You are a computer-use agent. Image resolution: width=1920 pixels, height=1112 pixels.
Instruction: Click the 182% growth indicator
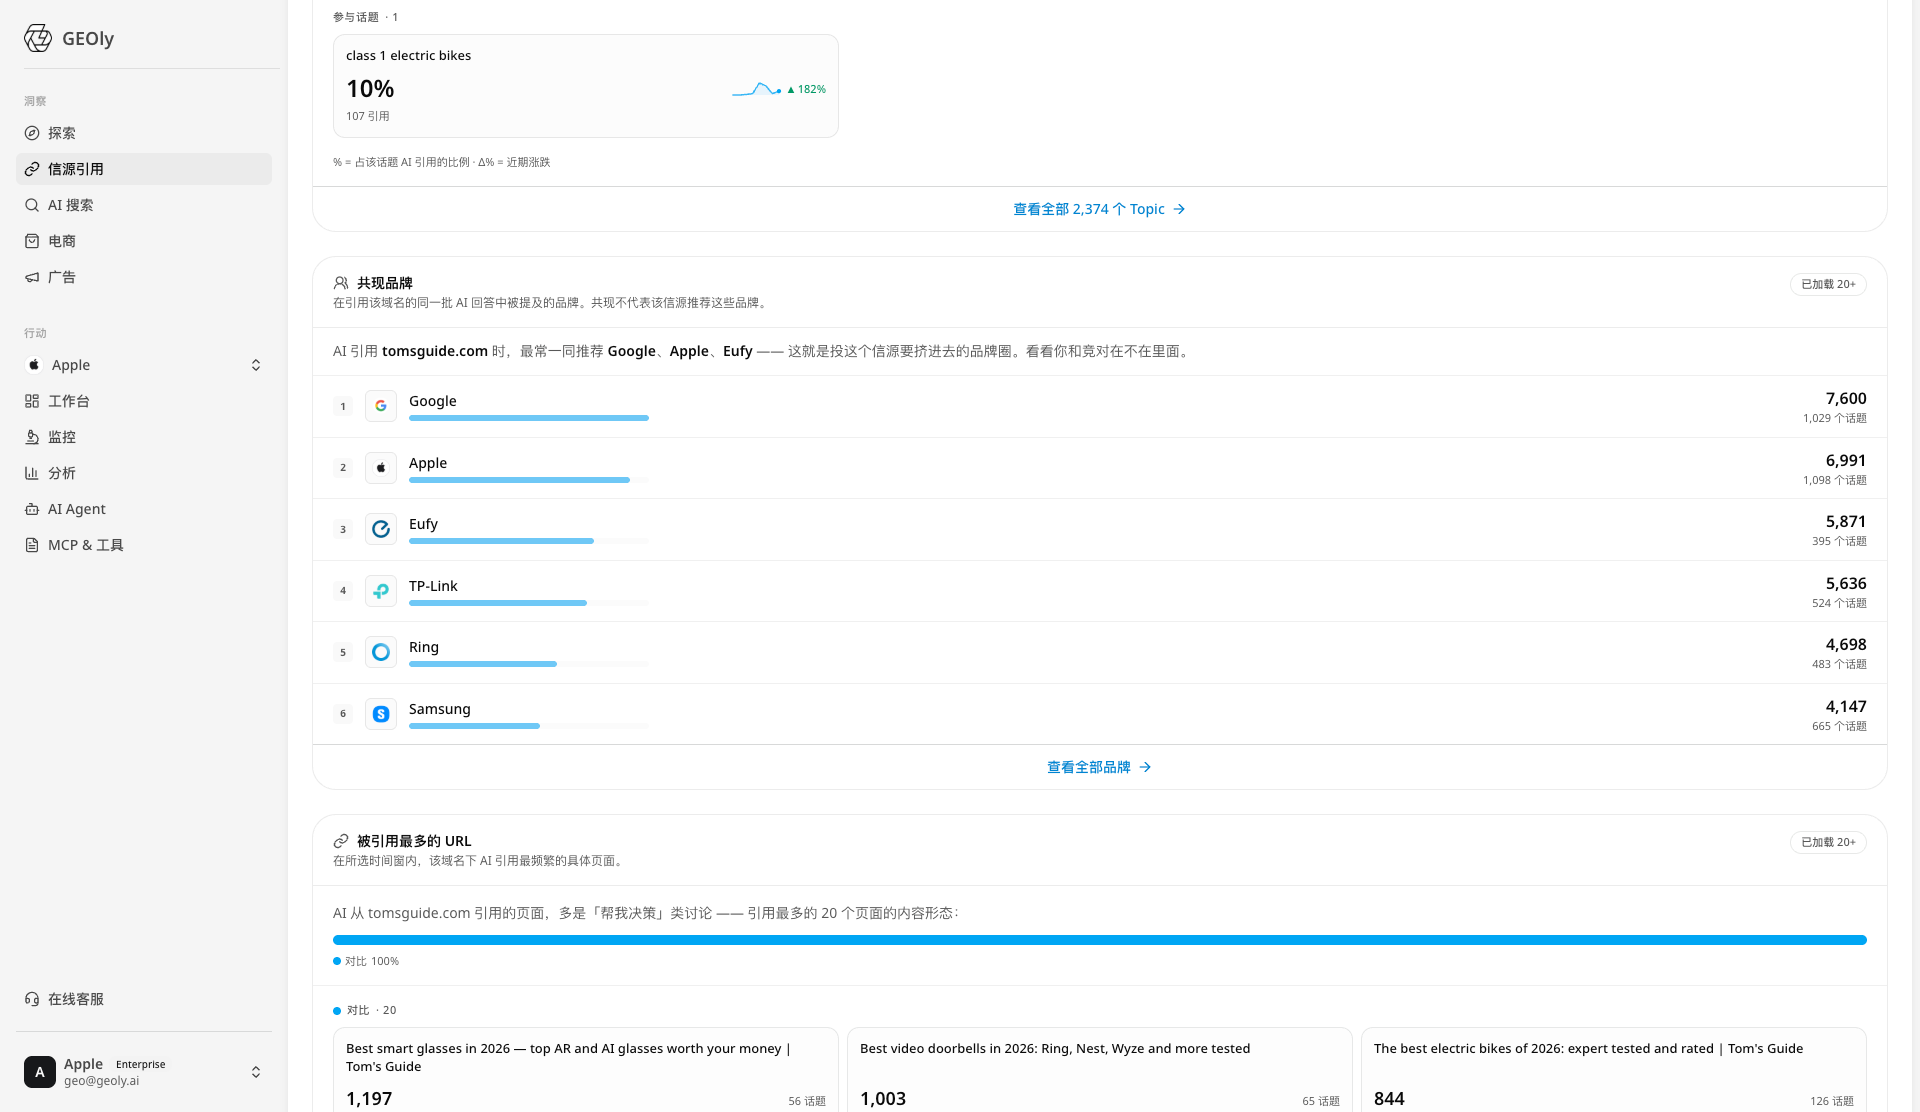point(806,89)
